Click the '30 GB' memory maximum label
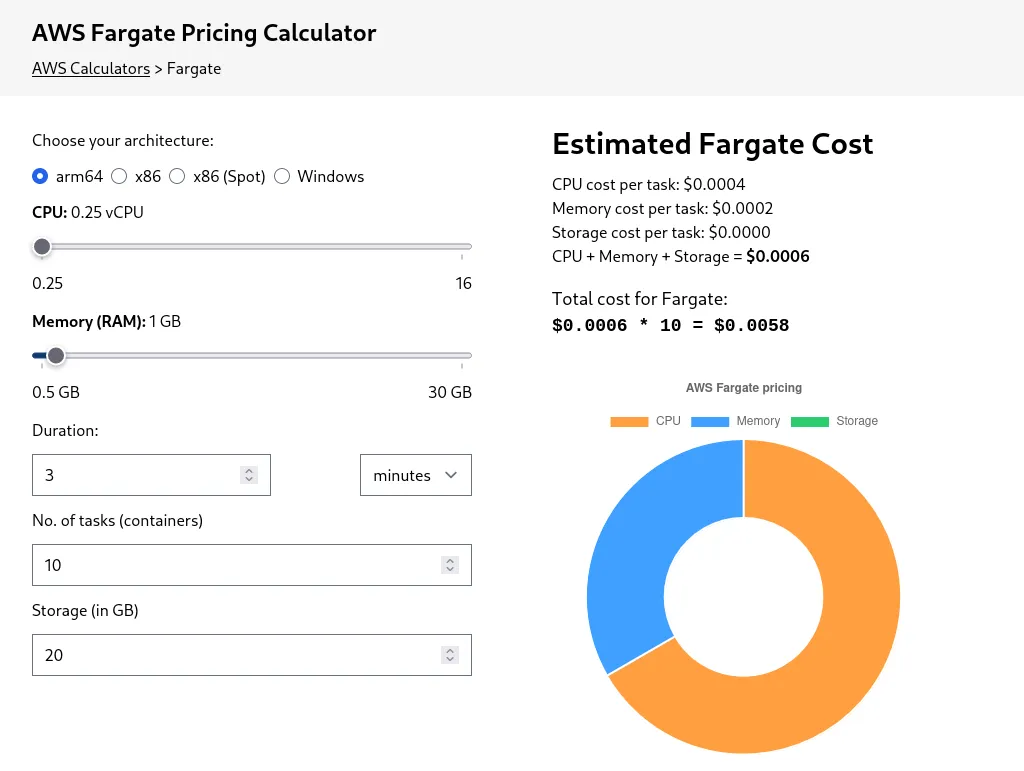 [450, 392]
